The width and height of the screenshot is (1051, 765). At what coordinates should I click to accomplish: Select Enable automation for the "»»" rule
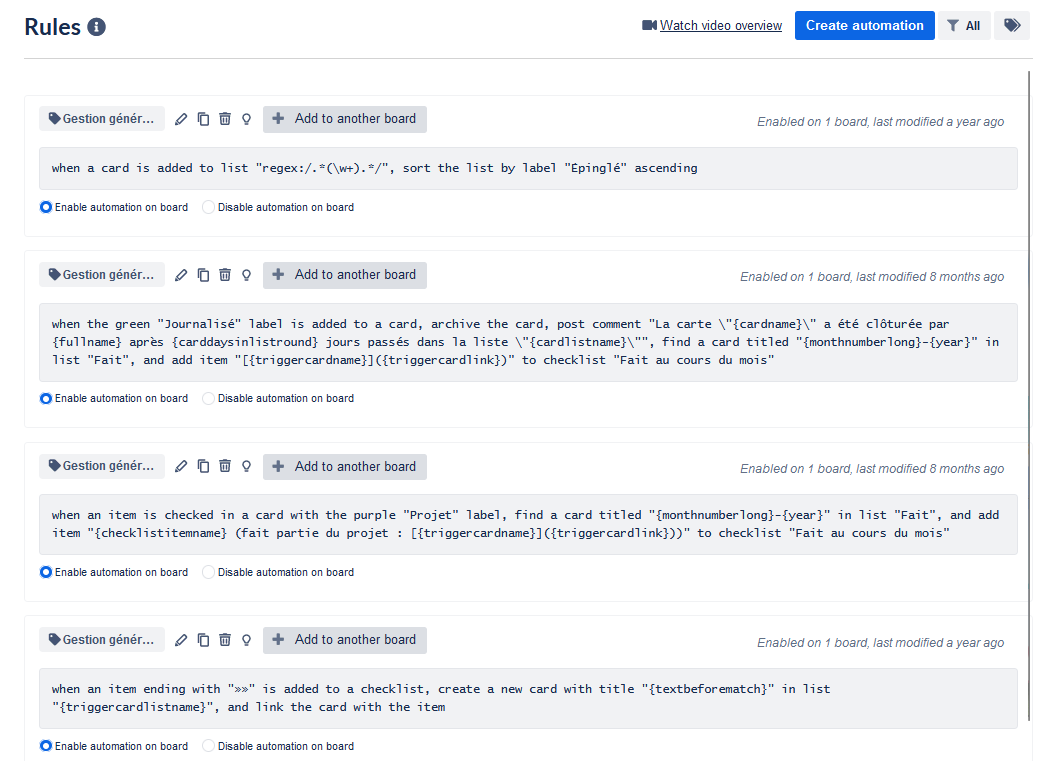(46, 746)
